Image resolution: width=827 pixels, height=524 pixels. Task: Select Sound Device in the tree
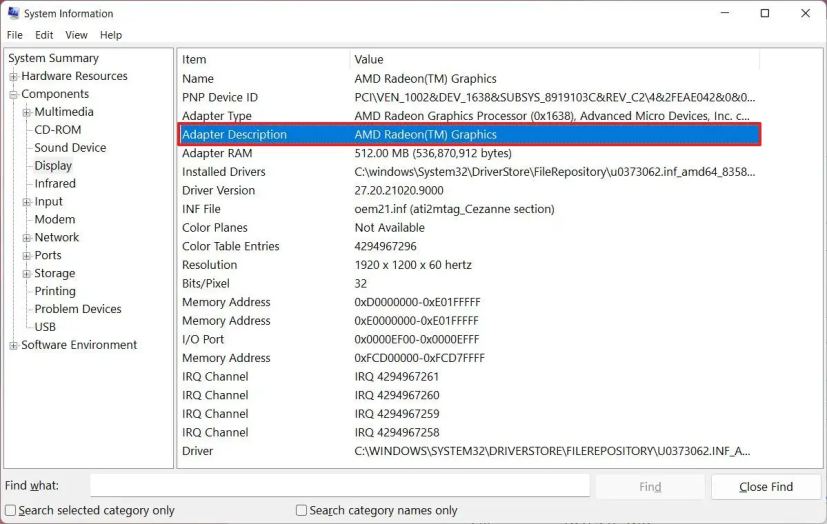click(70, 148)
